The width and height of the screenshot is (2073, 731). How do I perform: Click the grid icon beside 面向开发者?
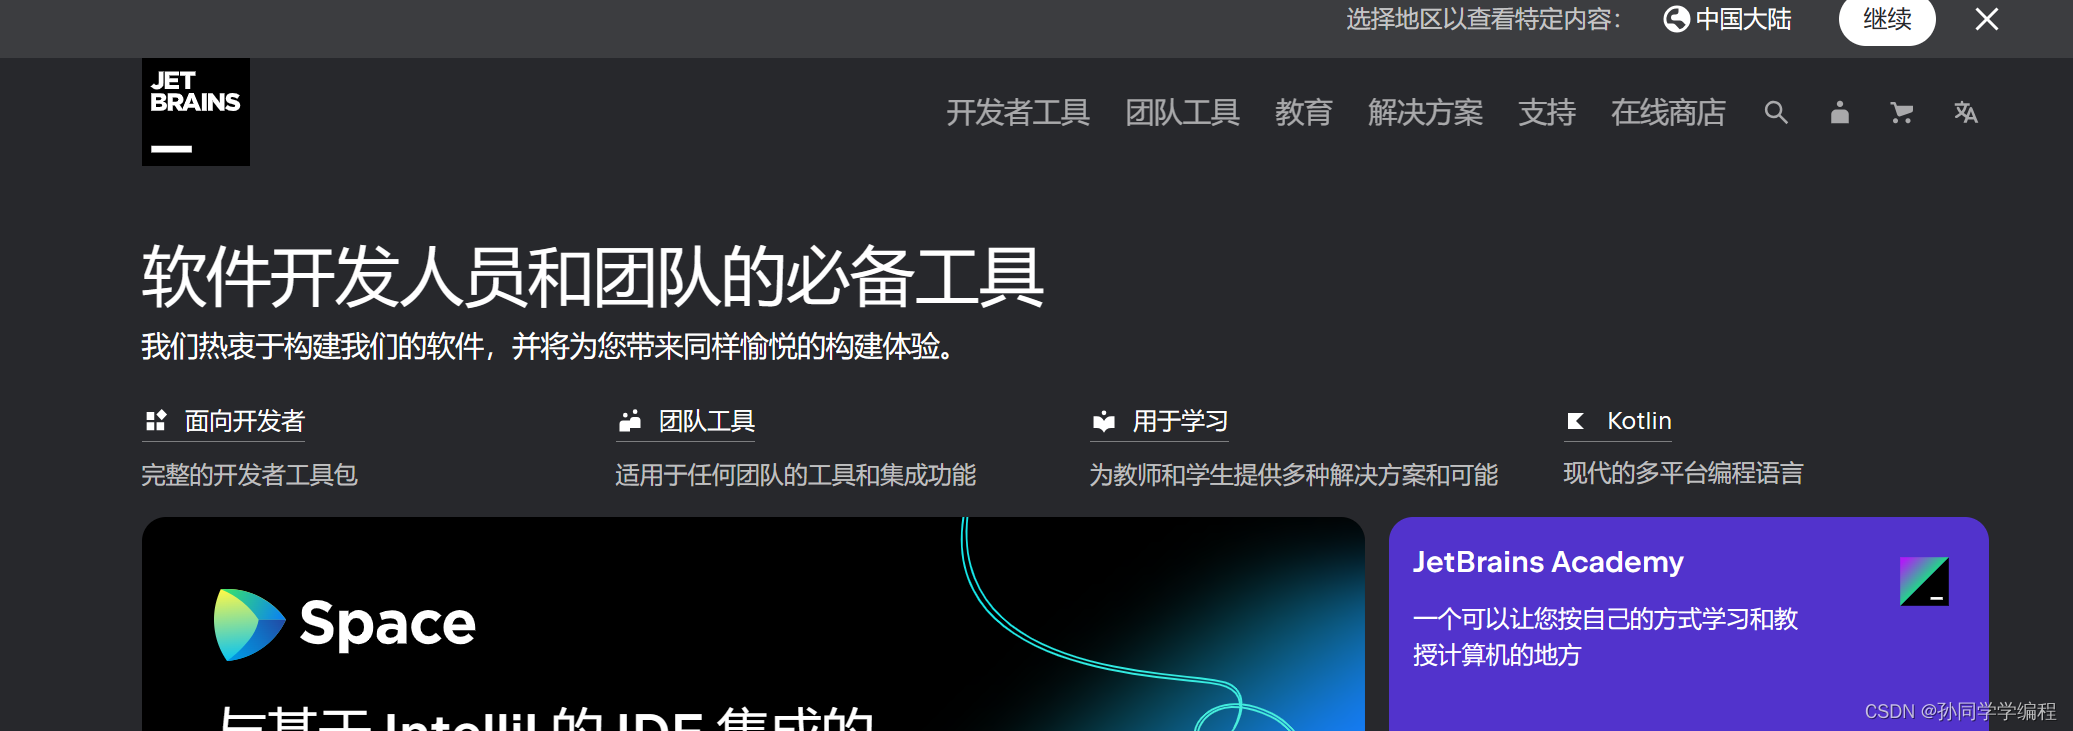(x=156, y=421)
